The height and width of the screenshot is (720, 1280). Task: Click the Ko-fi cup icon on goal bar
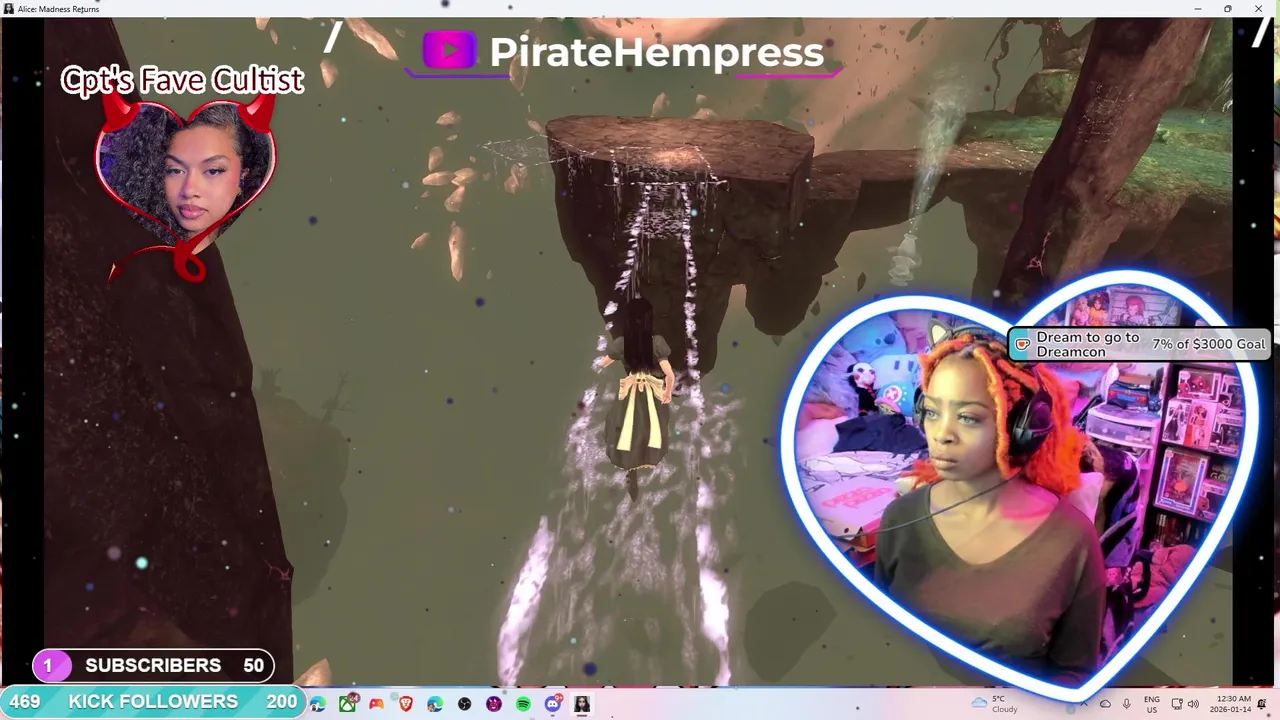(x=1022, y=344)
